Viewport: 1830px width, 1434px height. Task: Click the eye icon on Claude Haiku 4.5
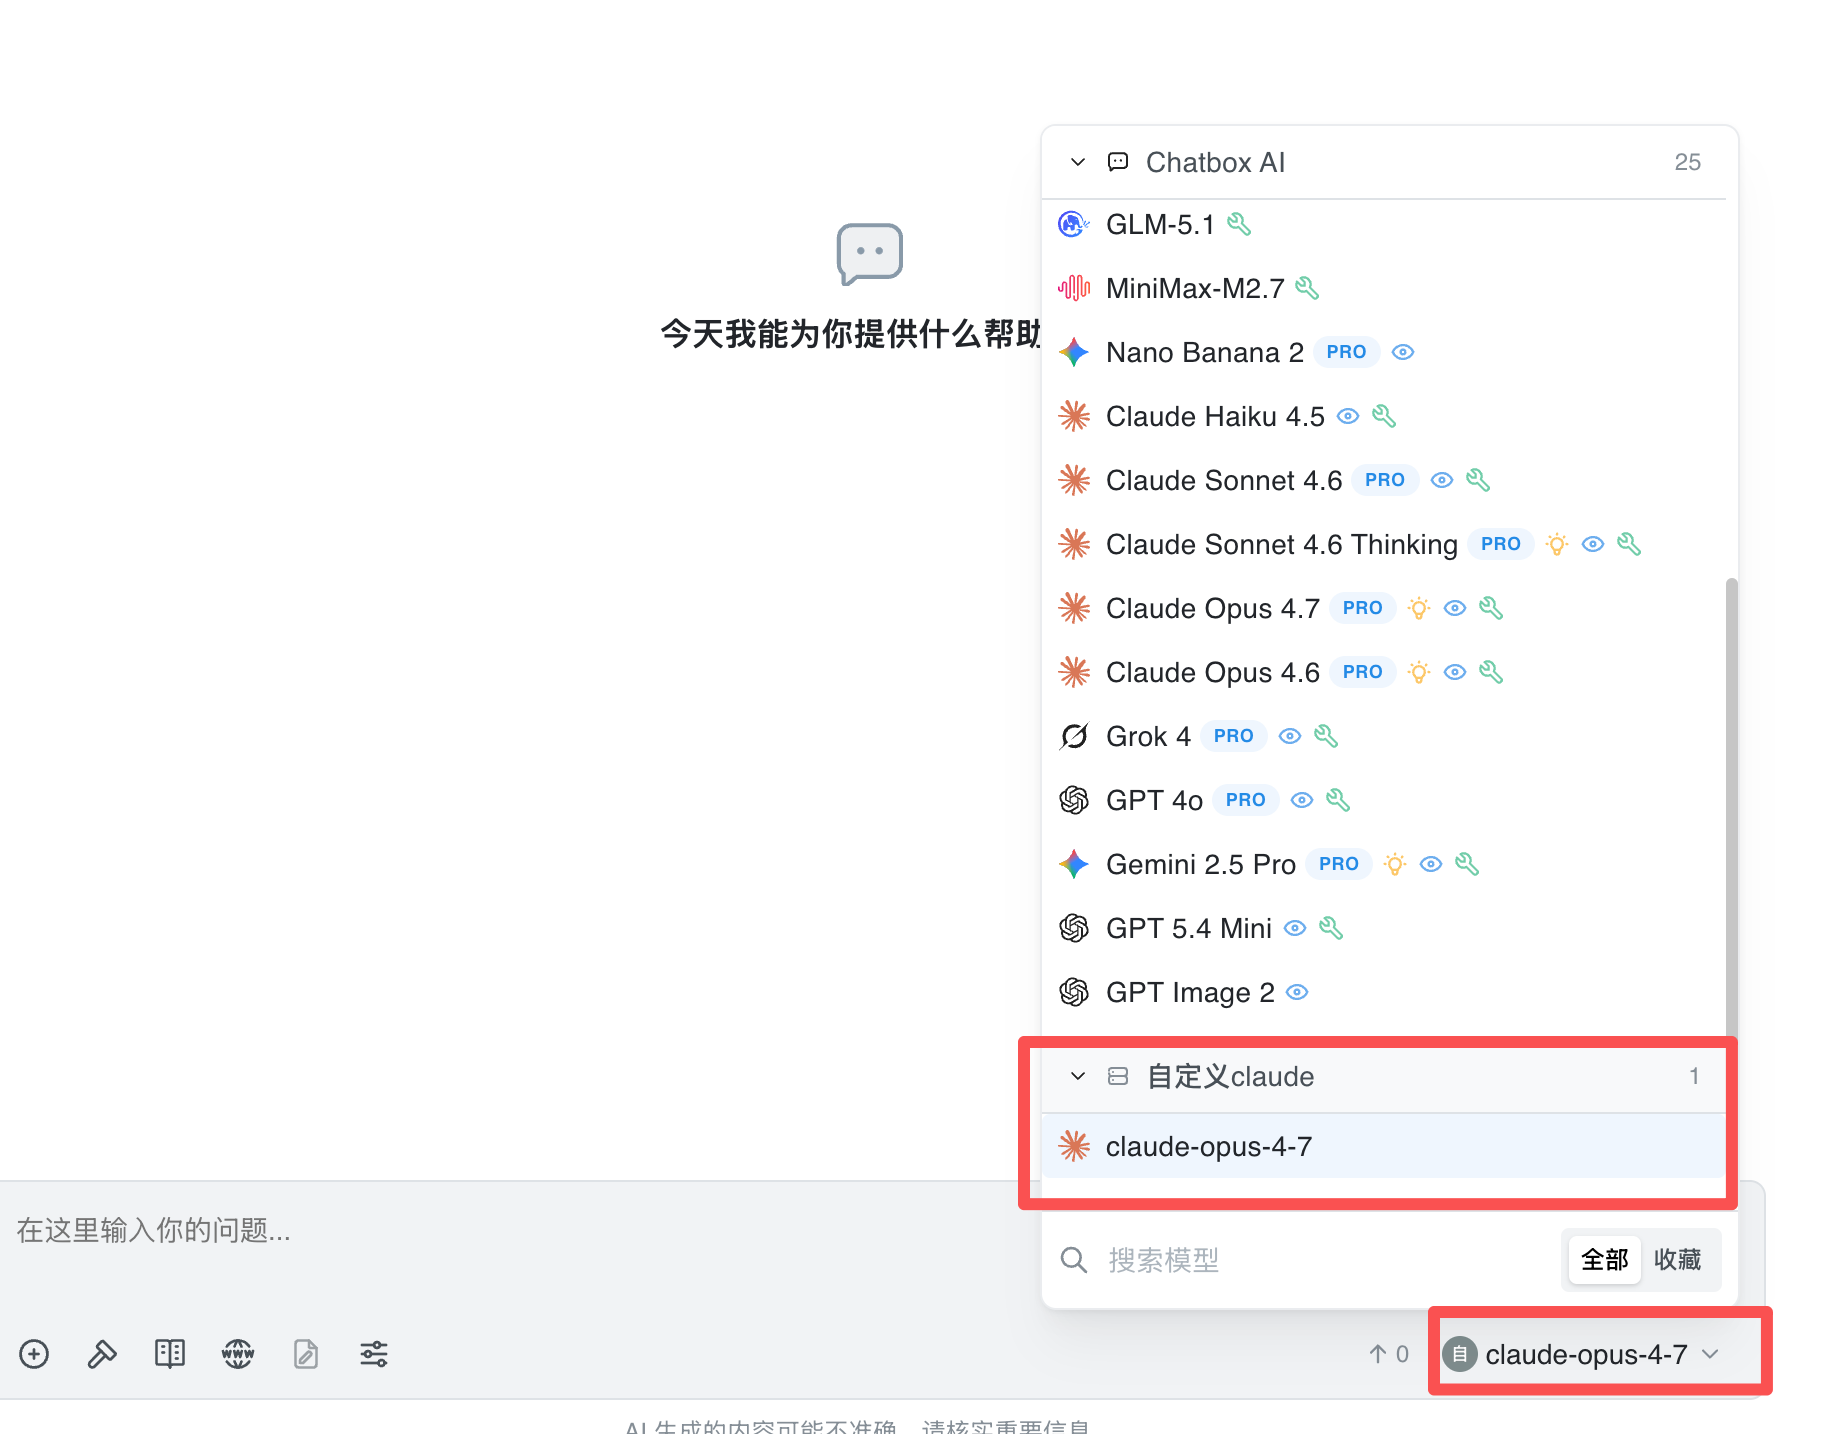click(x=1348, y=416)
